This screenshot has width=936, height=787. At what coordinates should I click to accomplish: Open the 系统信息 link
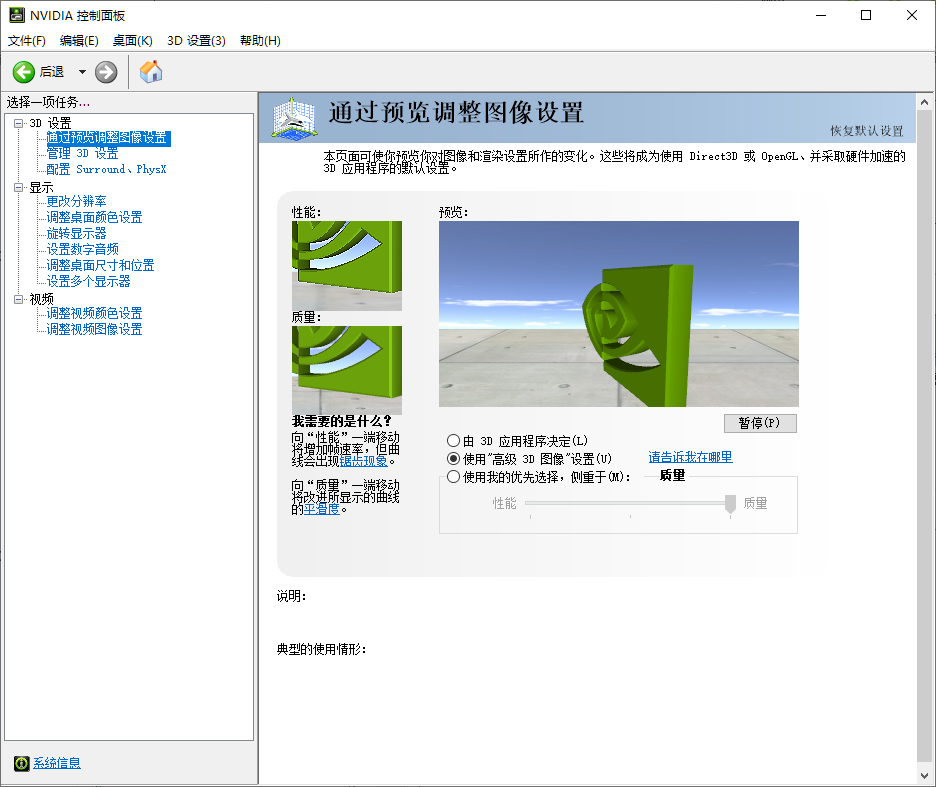click(57, 763)
